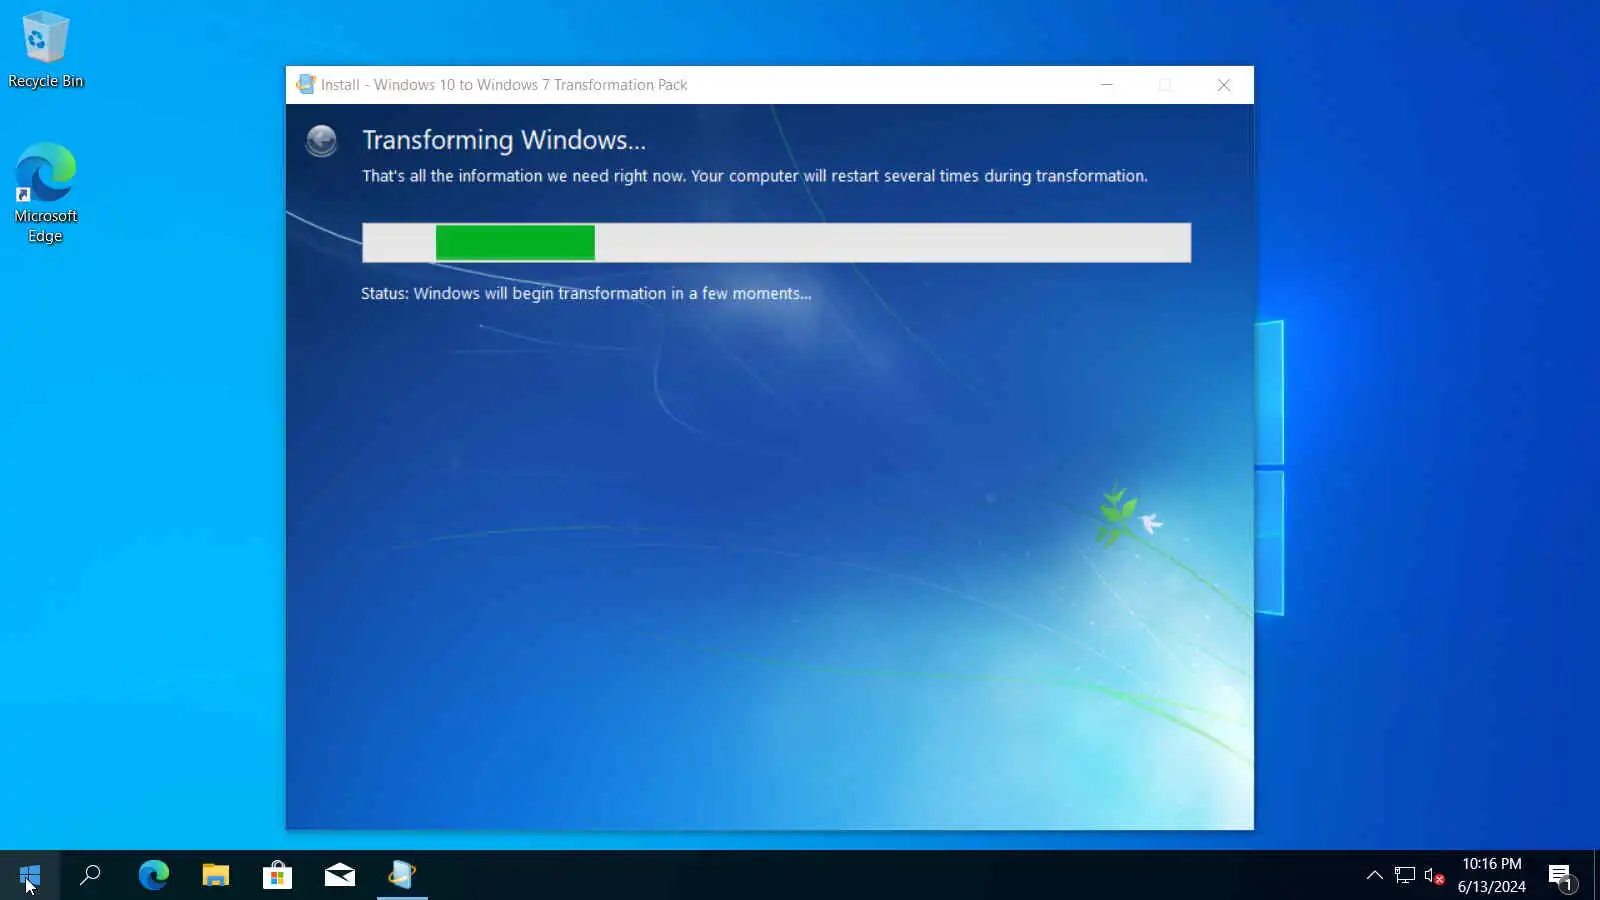This screenshot has width=1600, height=900.
Task: Minimize the Transformation Pack installer window
Action: (1107, 85)
